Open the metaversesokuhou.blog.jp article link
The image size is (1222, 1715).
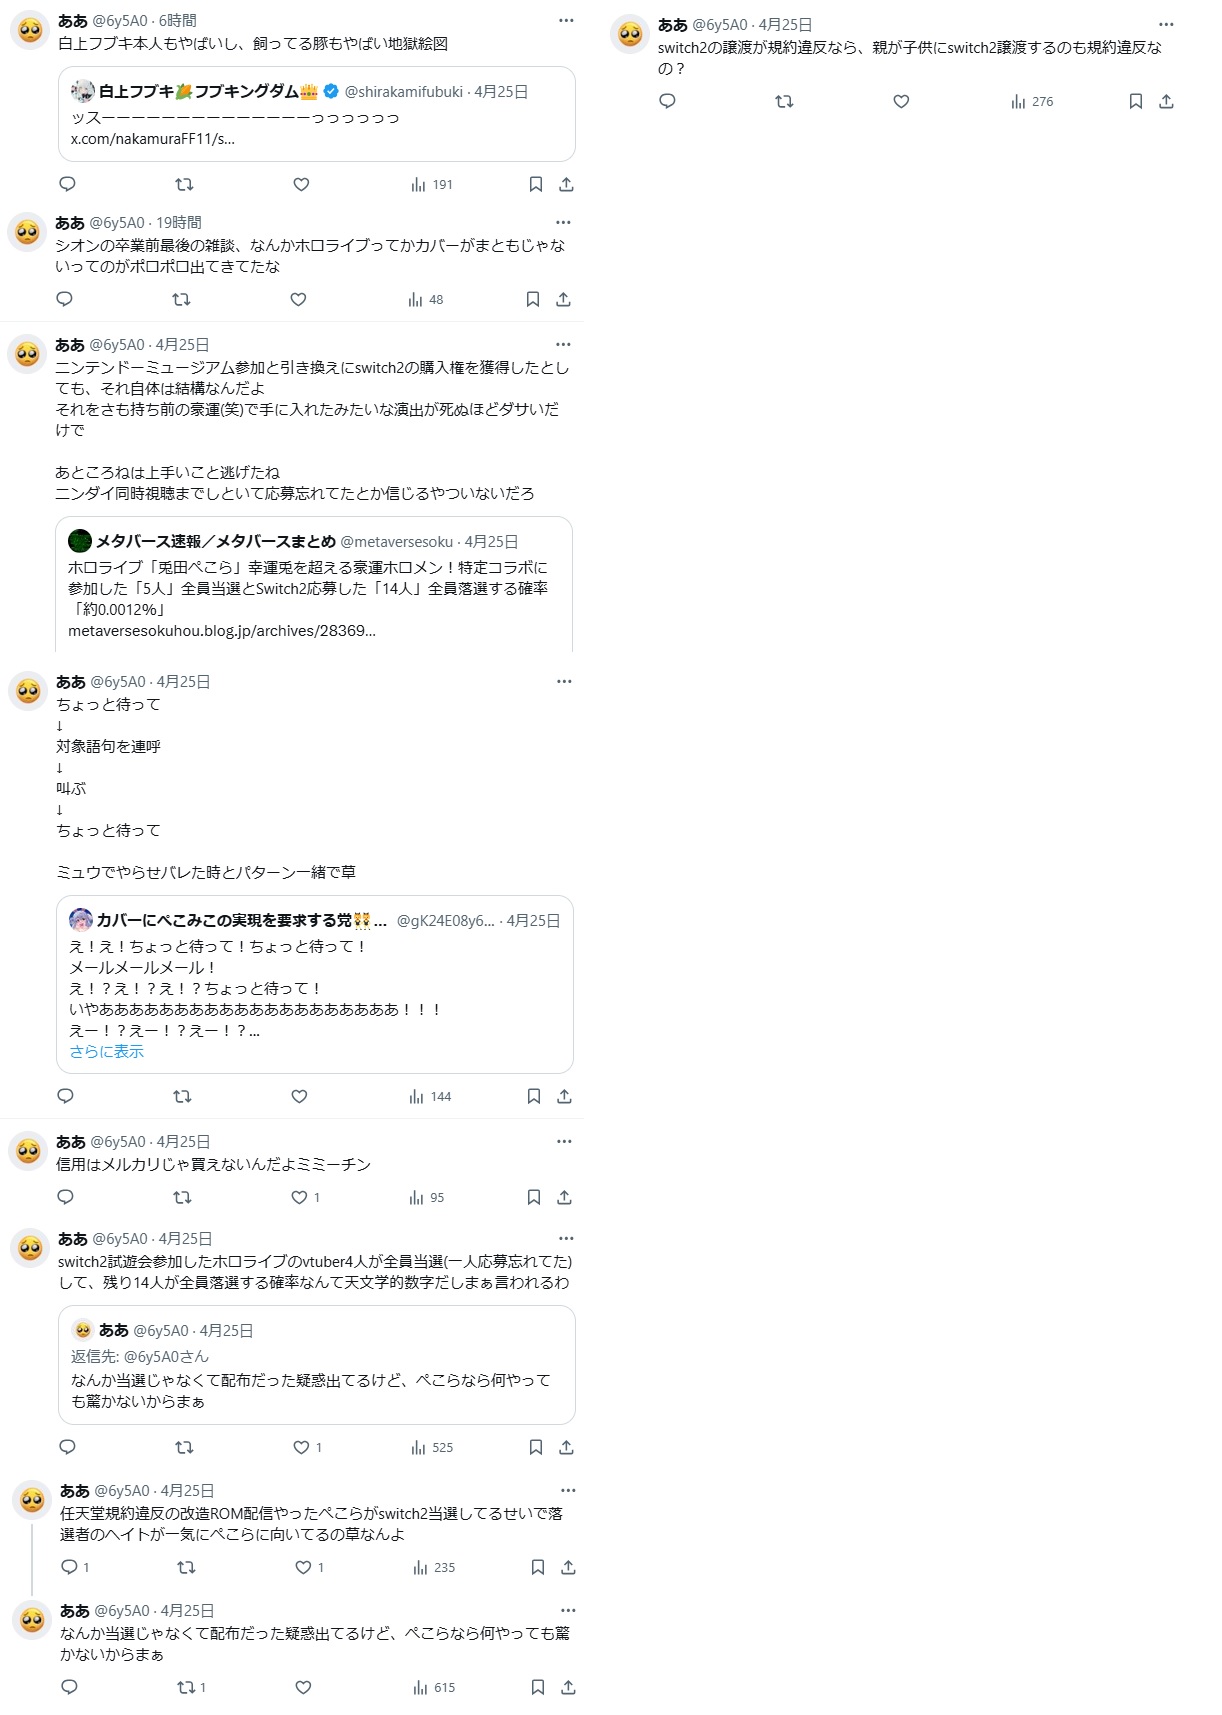(221, 631)
